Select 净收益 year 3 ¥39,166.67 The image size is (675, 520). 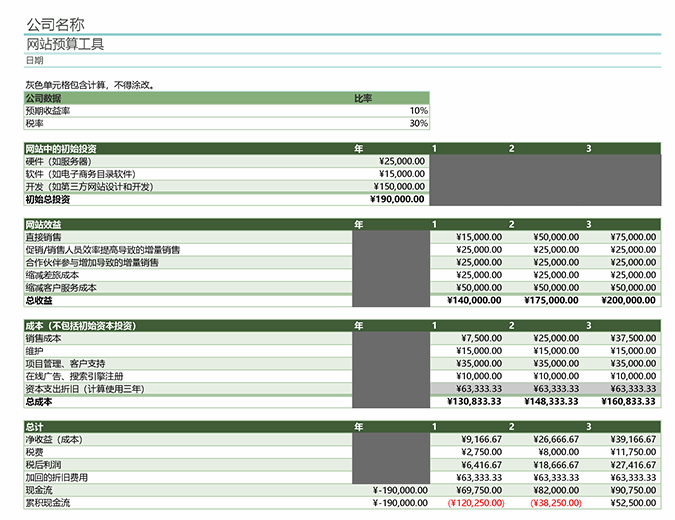(633, 439)
